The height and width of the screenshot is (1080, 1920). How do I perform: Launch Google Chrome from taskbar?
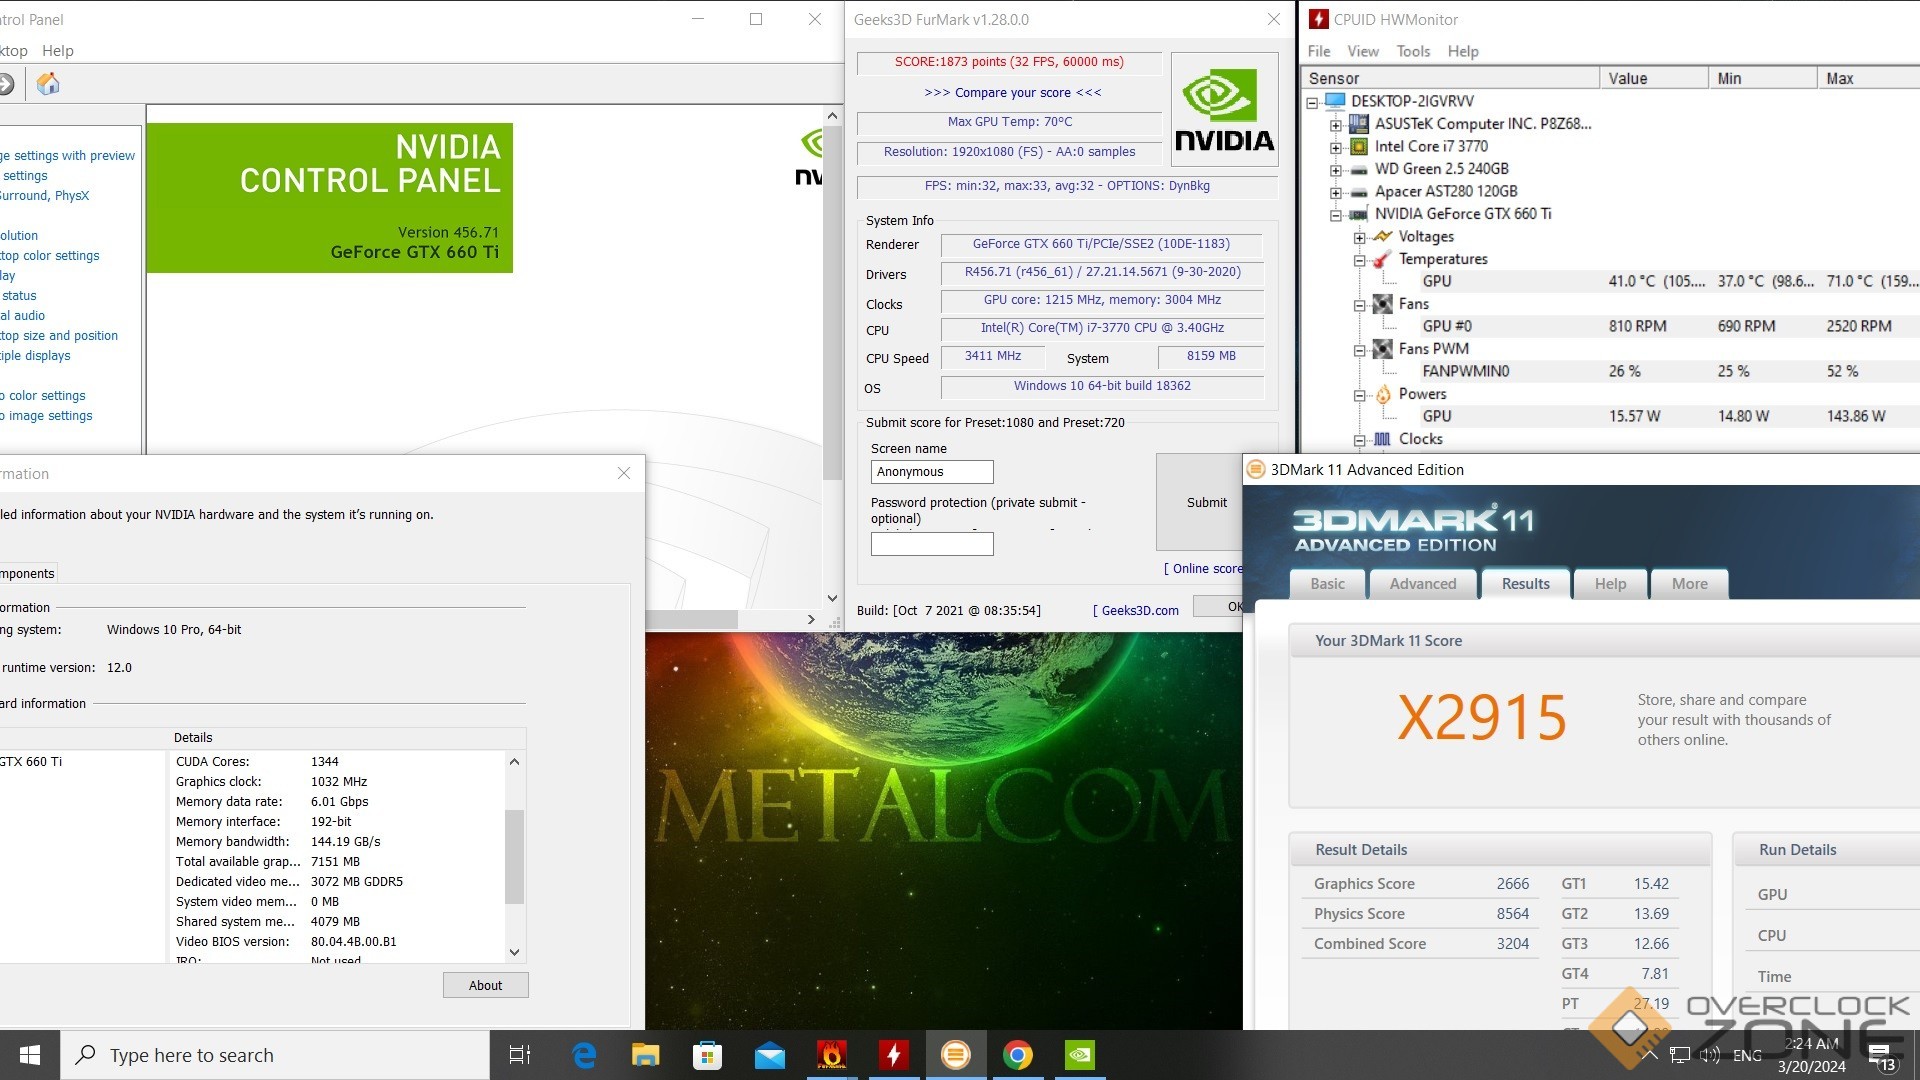1017,1055
